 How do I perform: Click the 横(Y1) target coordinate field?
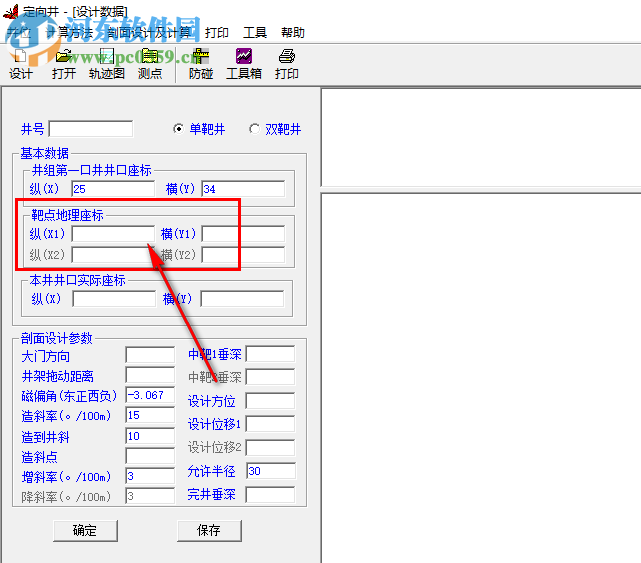coord(243,234)
